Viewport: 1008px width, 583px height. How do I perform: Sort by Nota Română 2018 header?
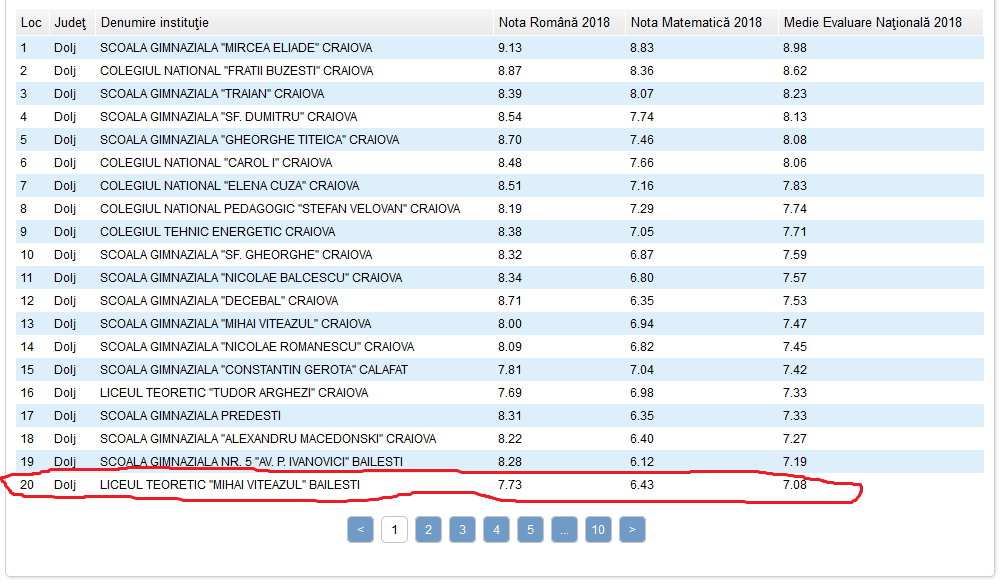(x=554, y=22)
